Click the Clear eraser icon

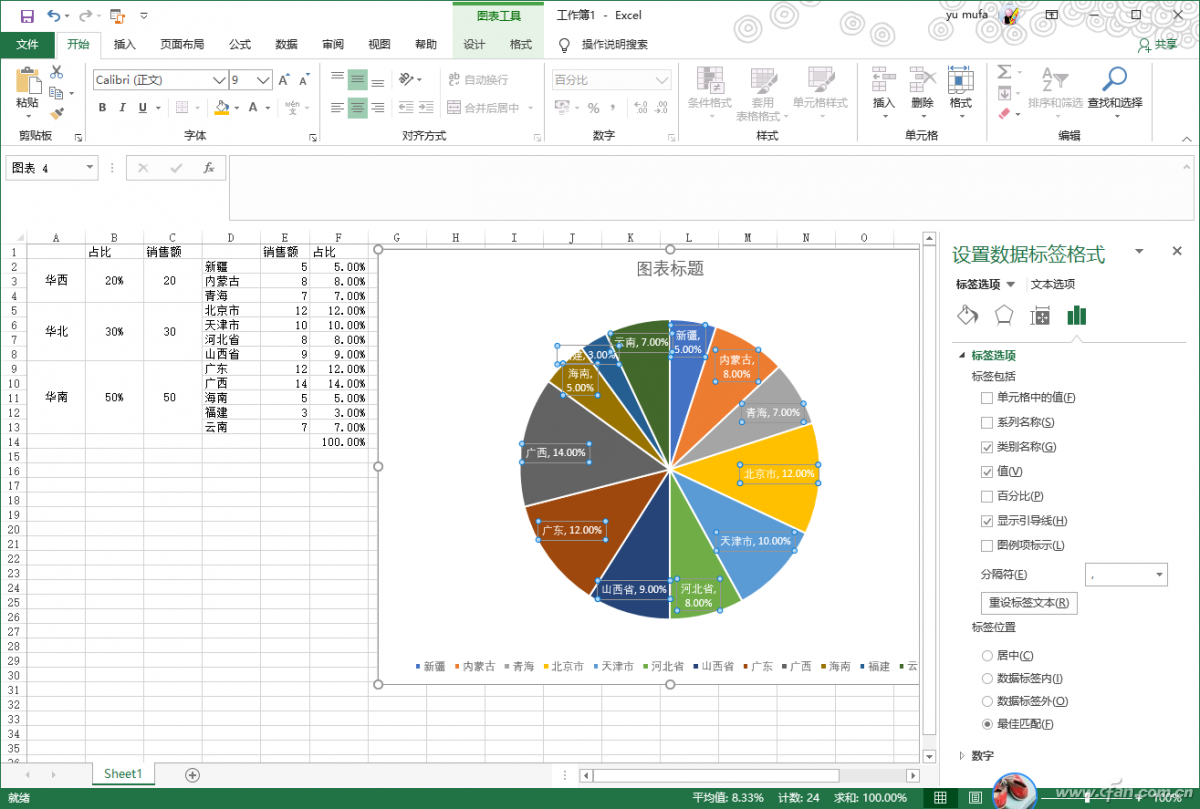pos(1004,113)
